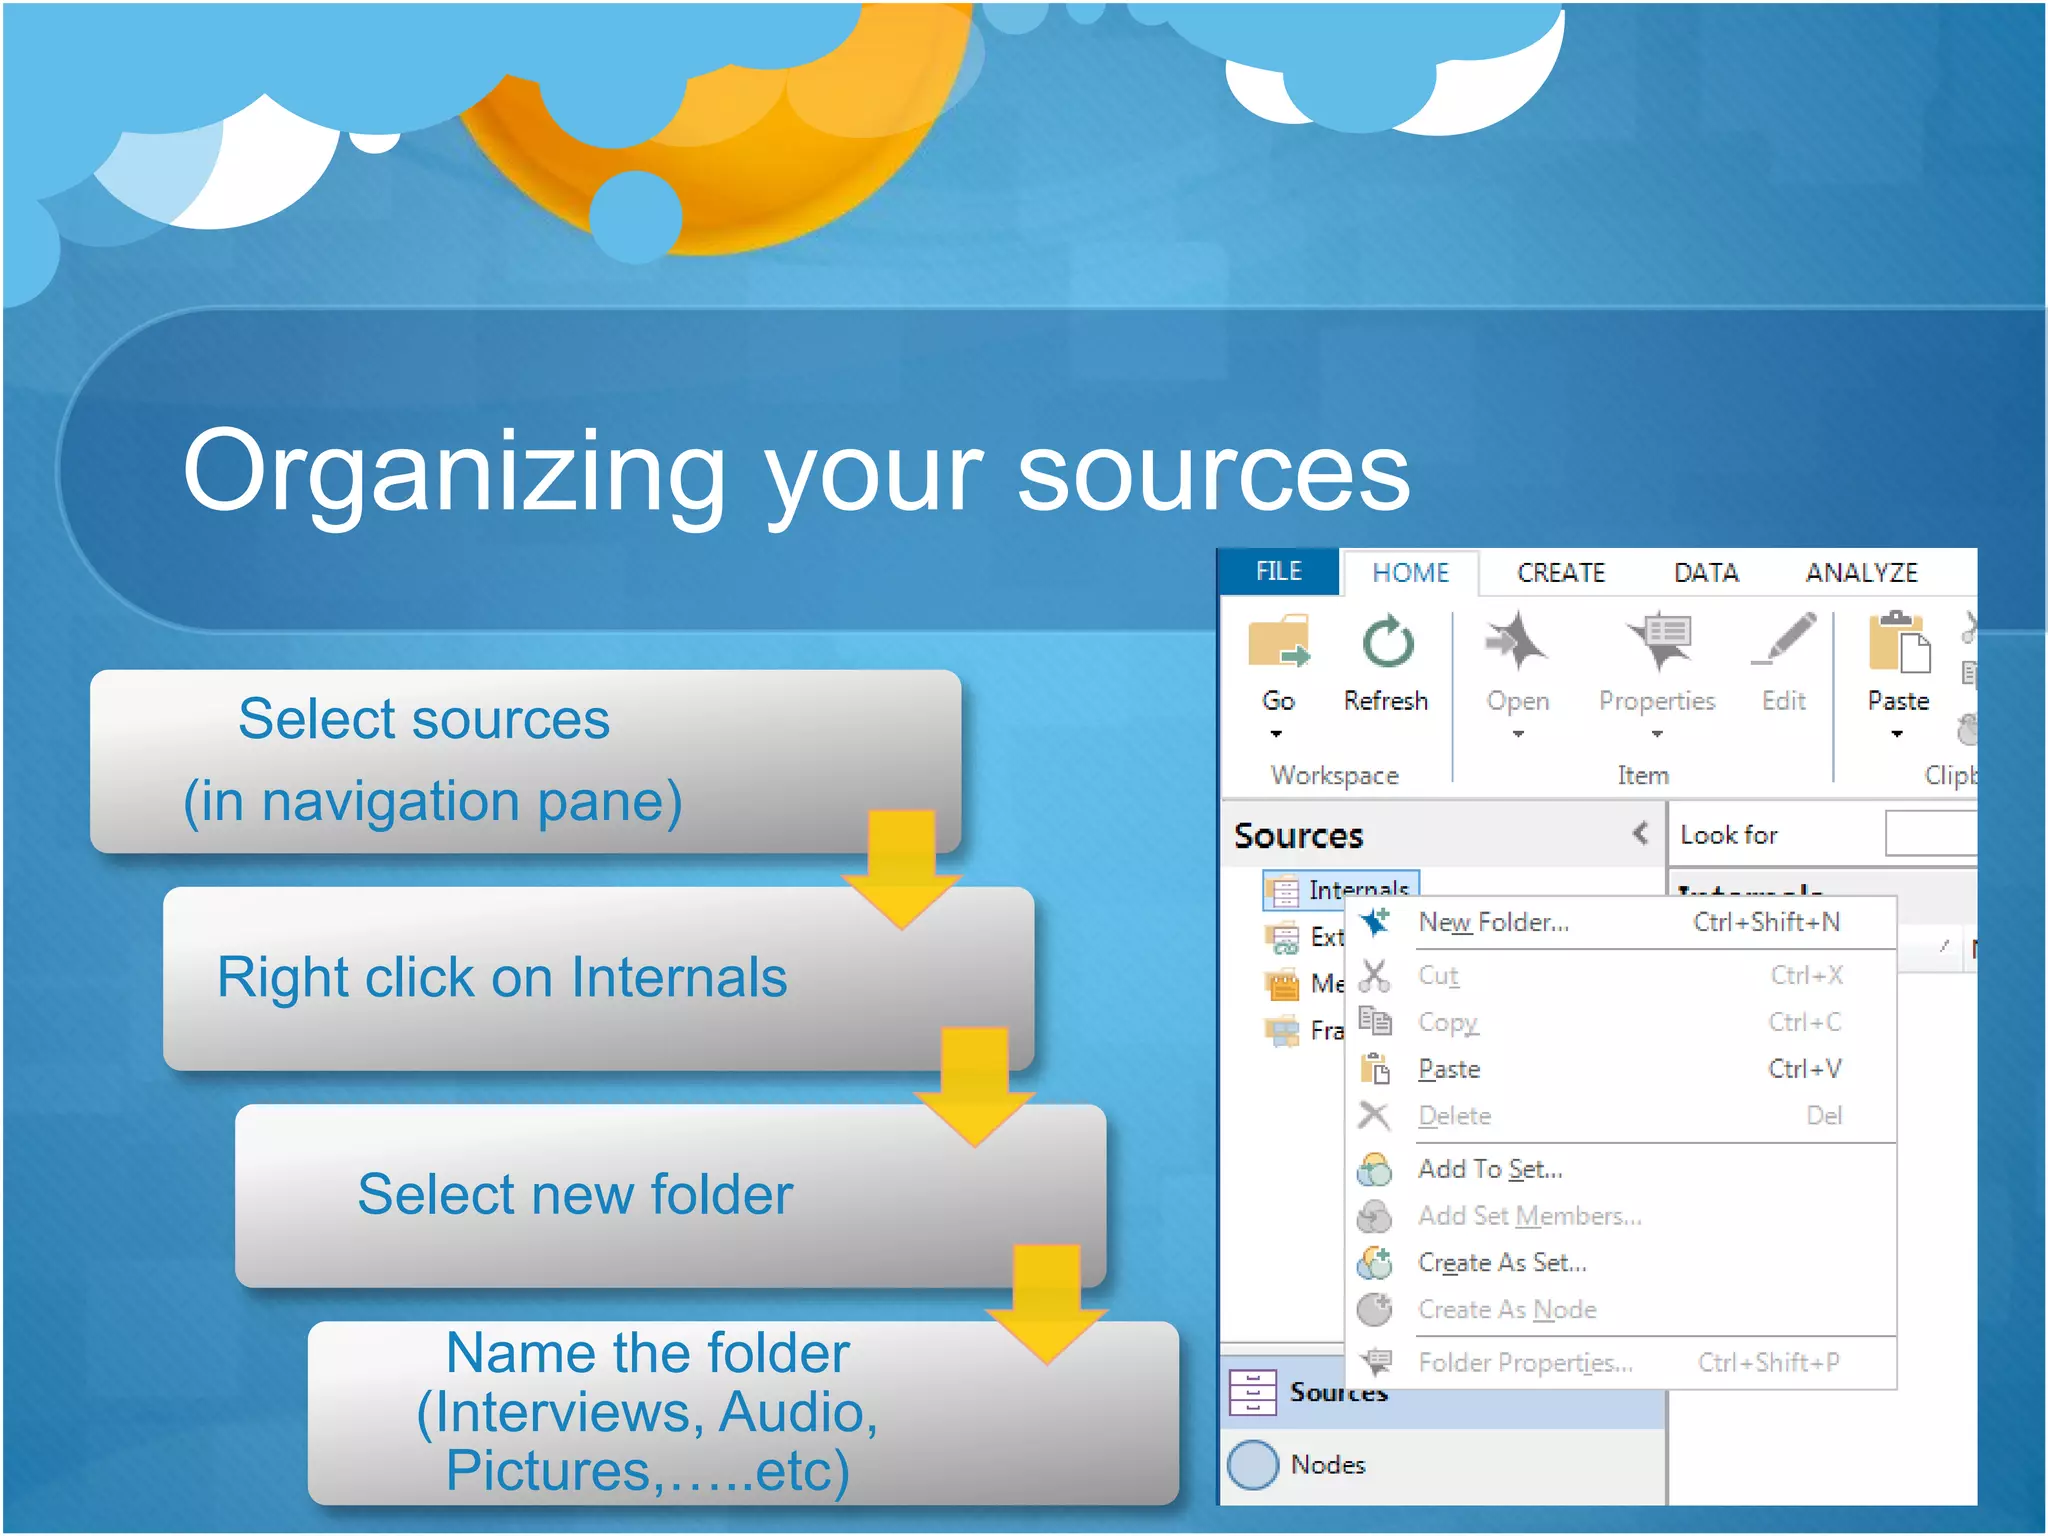This screenshot has width=2048, height=1536.
Task: Click 'Right click on Internals' step box
Action: coord(598,978)
